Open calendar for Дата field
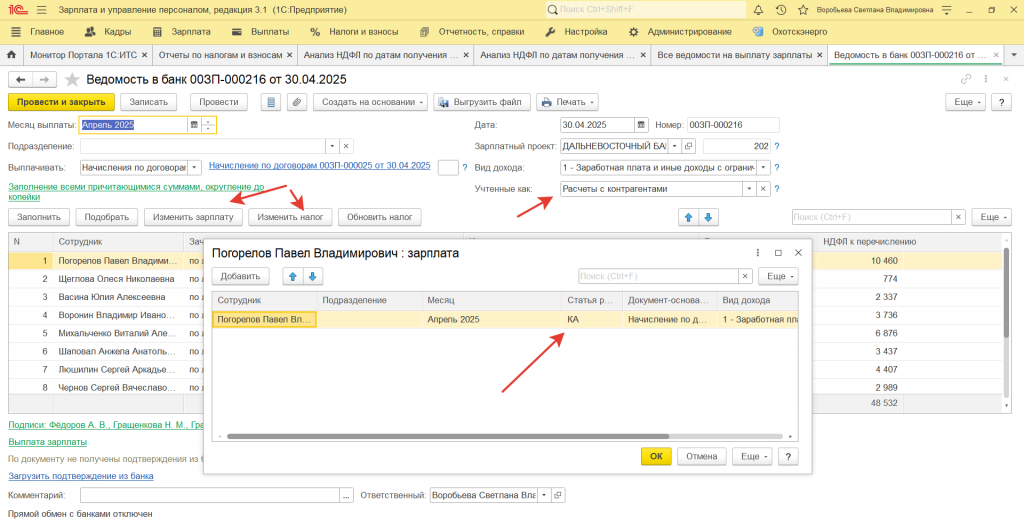 click(x=641, y=125)
